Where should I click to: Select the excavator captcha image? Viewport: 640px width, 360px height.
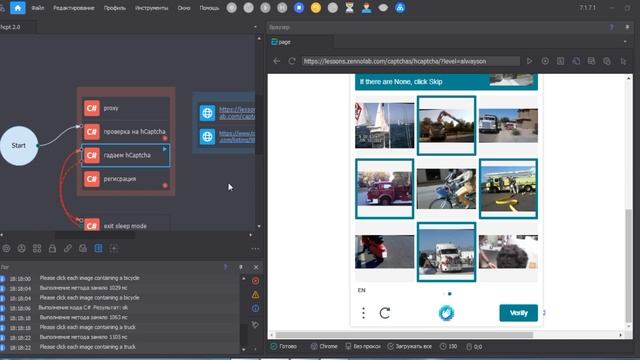(x=446, y=125)
